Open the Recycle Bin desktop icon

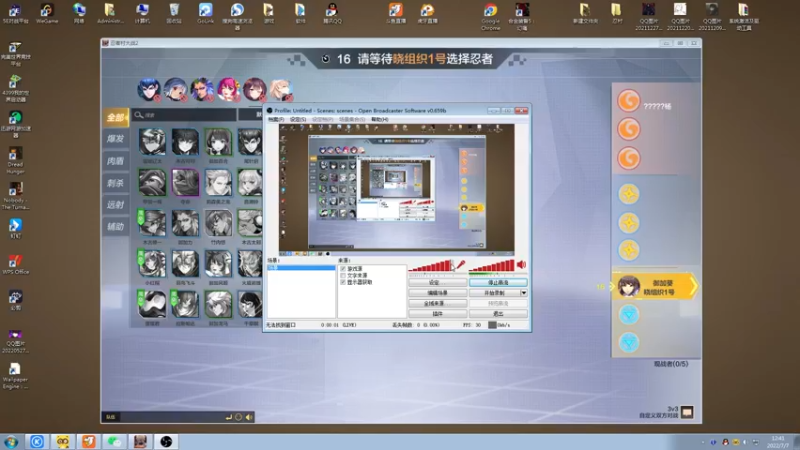(x=174, y=14)
